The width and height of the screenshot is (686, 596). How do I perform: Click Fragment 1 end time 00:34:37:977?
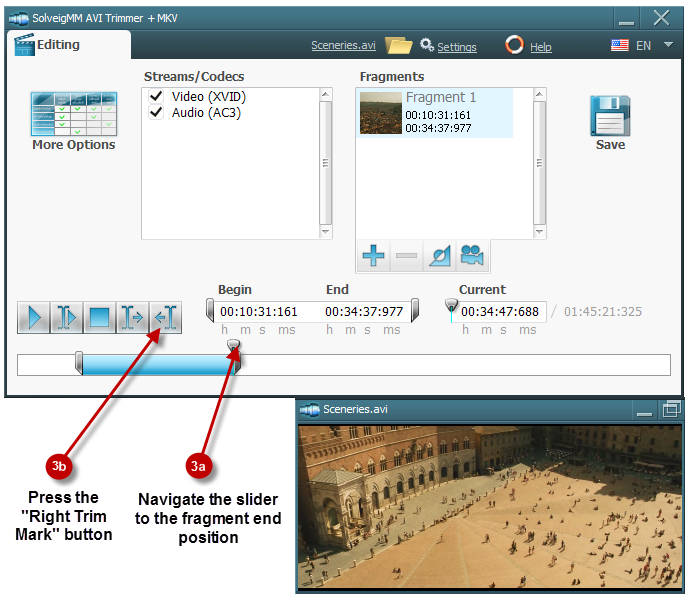pos(438,128)
